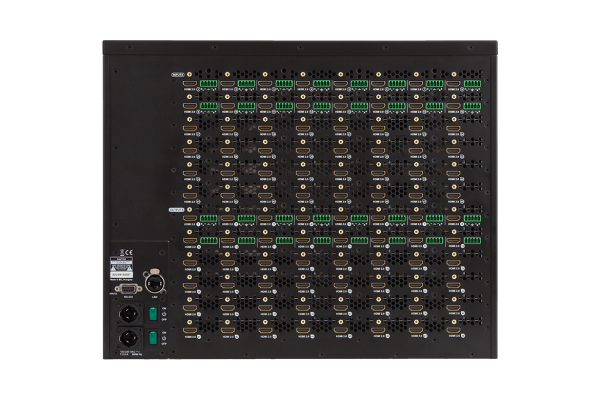Click the lower round power inlet connector

point(127,338)
